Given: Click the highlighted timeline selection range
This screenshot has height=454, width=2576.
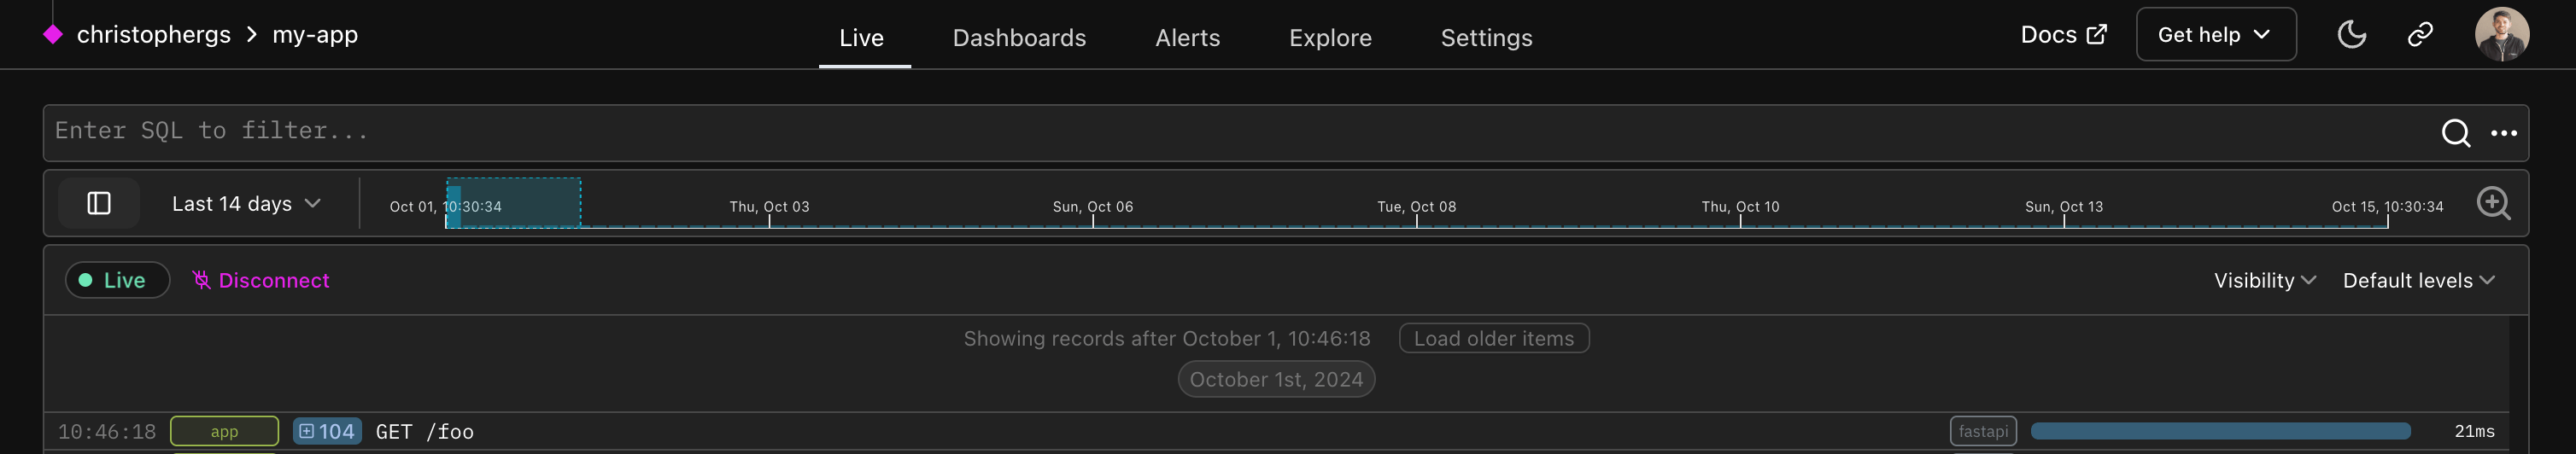Looking at the screenshot, I should 514,204.
